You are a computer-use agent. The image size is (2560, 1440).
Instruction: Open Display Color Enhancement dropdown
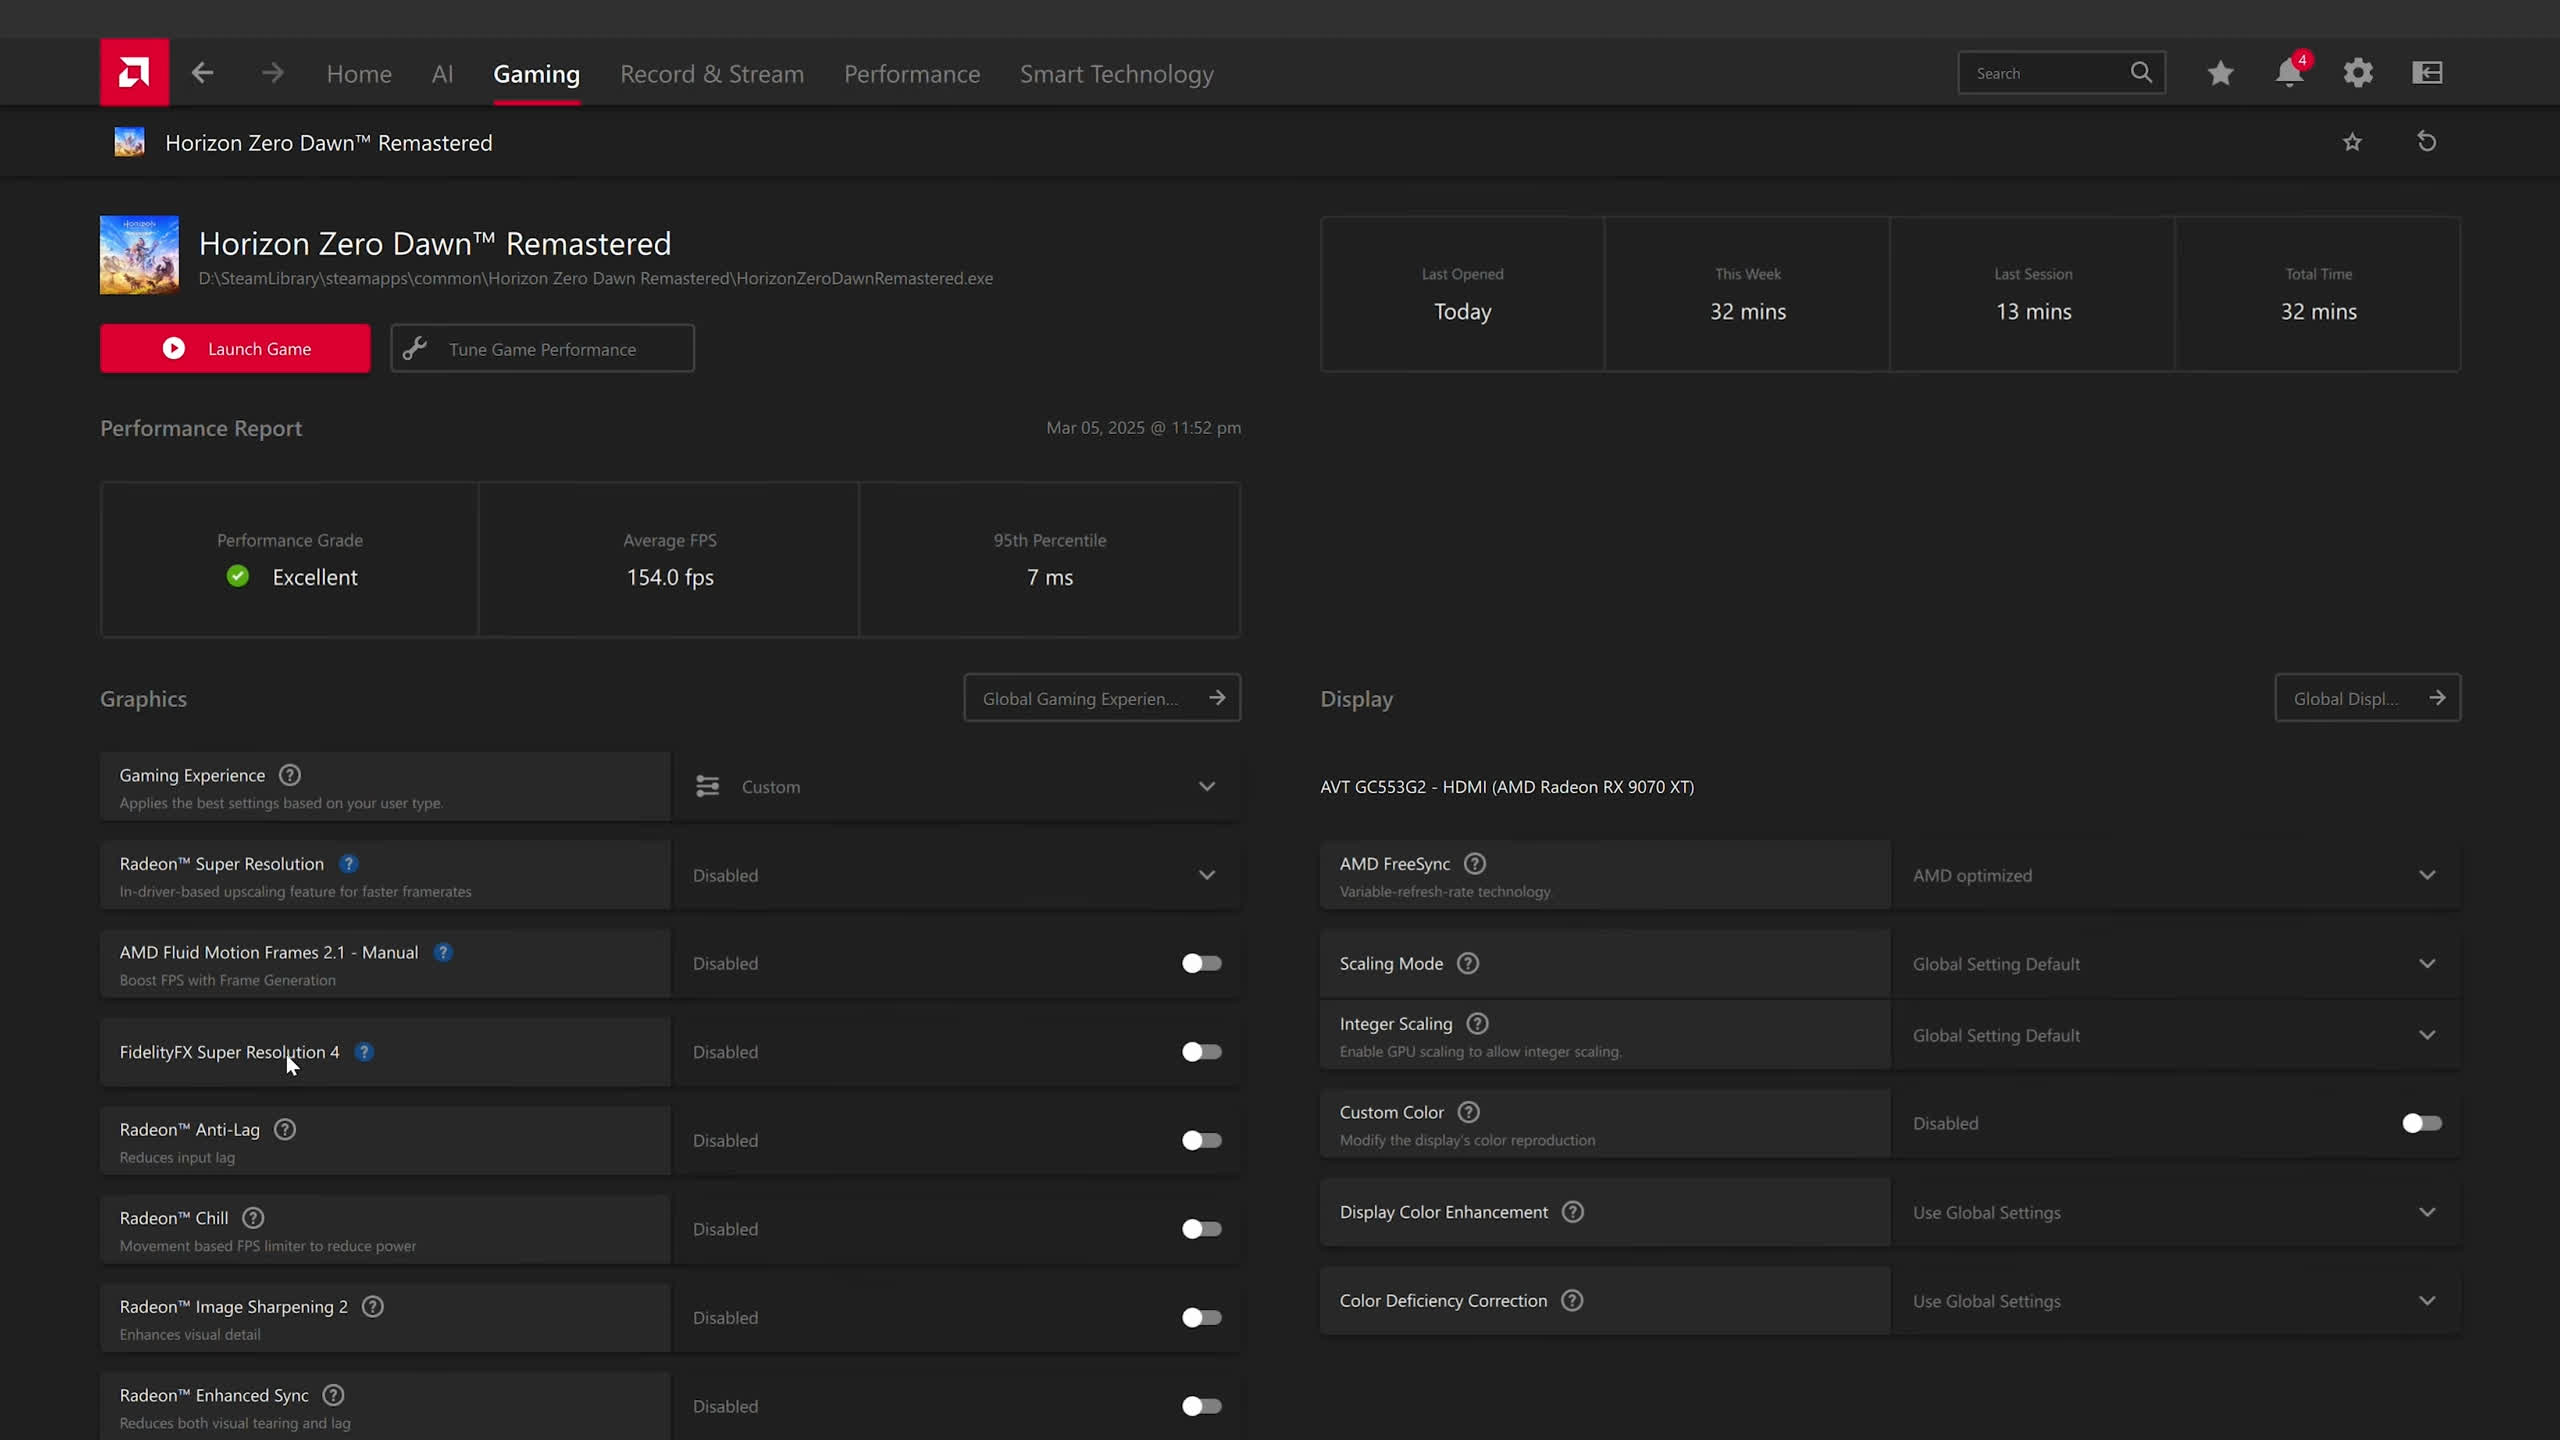[2176, 1212]
